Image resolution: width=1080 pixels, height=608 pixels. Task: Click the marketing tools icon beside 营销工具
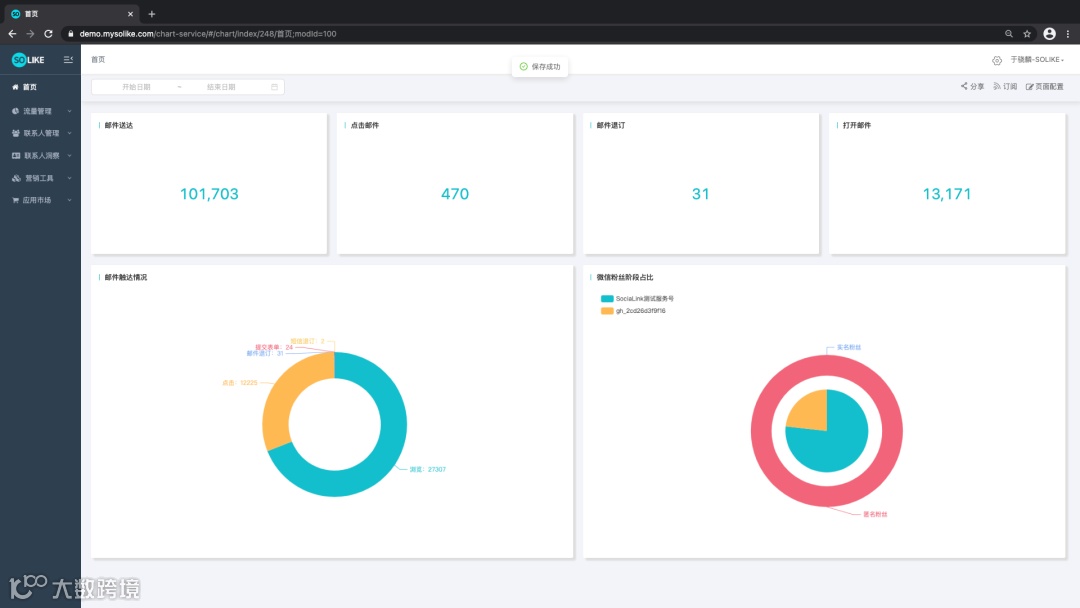pyautogui.click(x=16, y=178)
